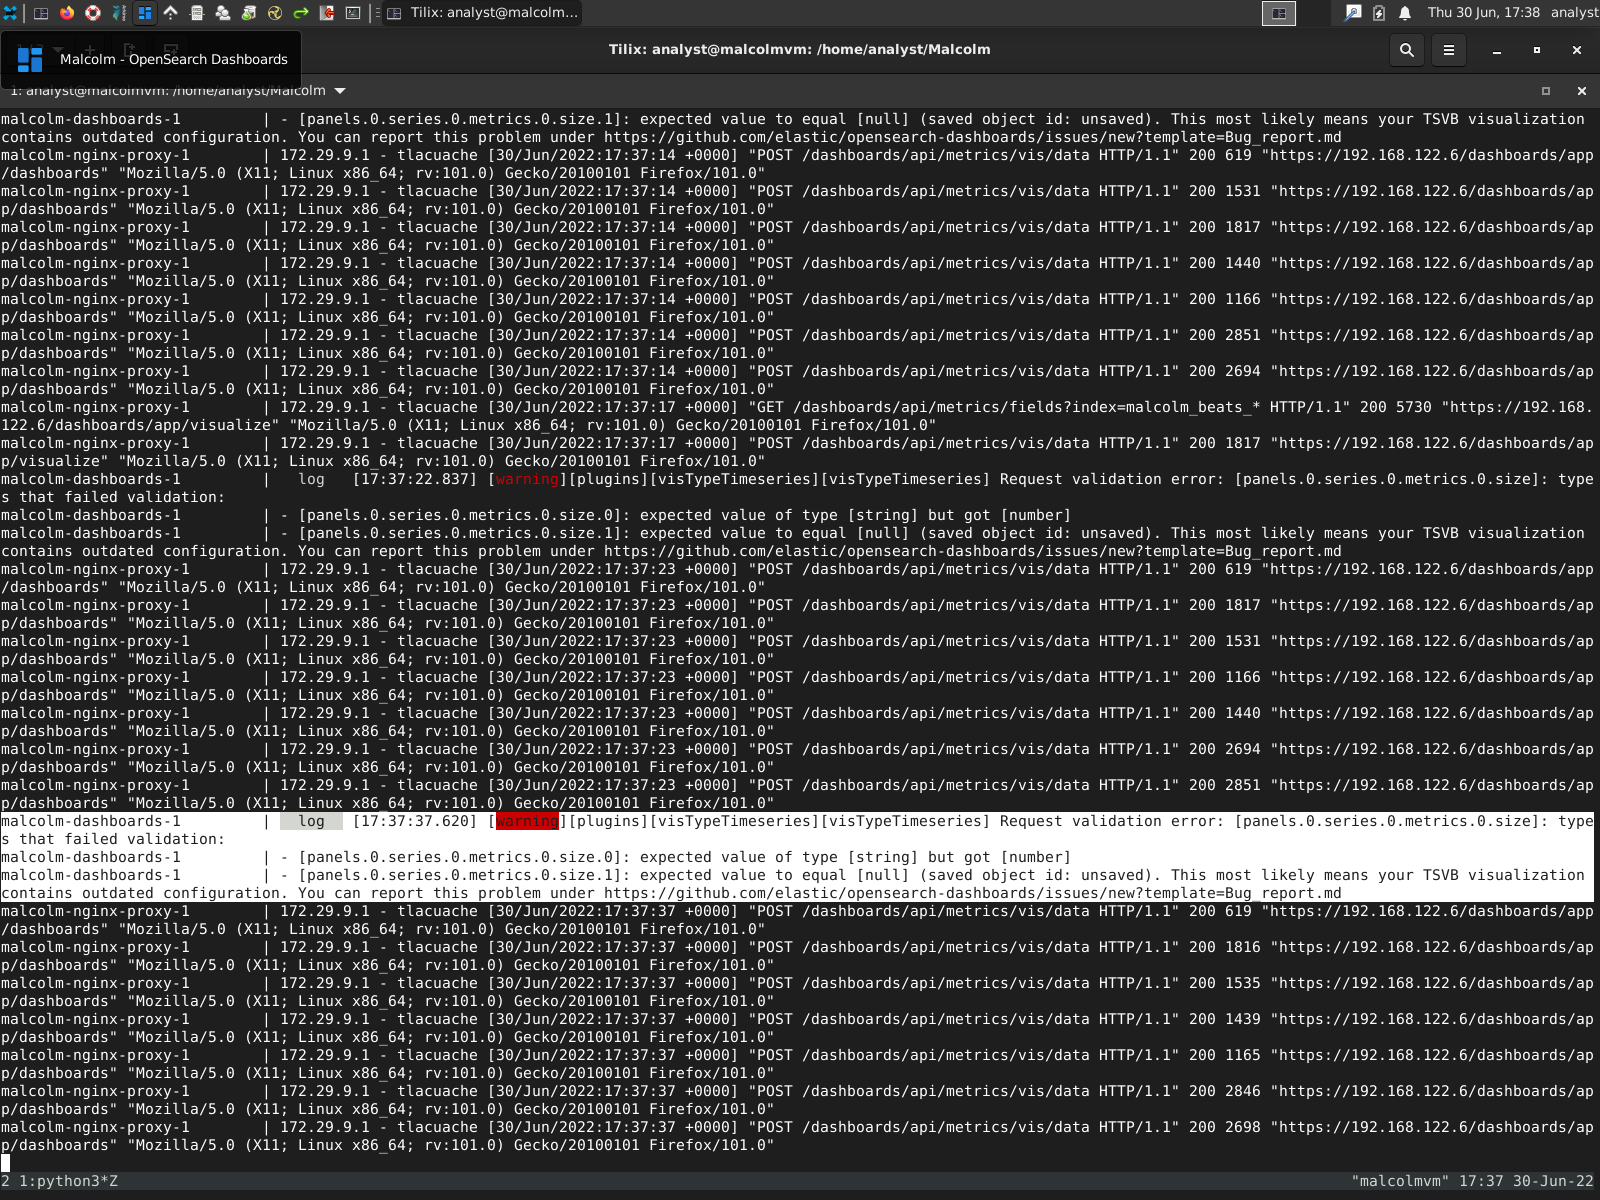Click the workspace switcher in top panel
The height and width of the screenshot is (1200, 1600).
pyautogui.click(x=1279, y=13)
